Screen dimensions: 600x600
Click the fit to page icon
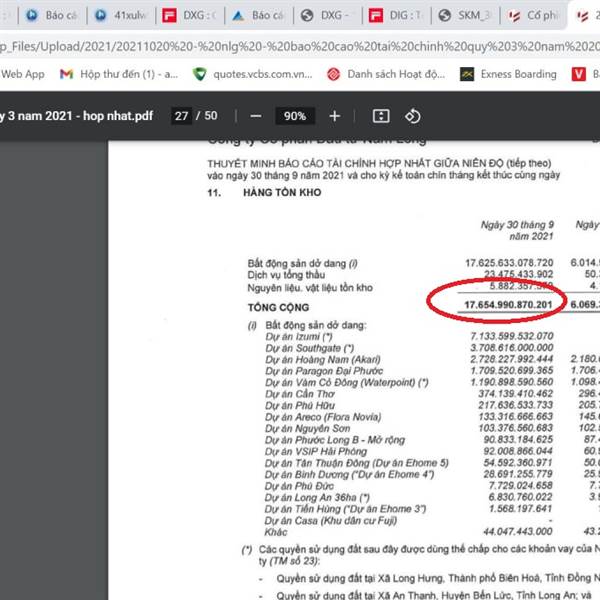(x=381, y=116)
